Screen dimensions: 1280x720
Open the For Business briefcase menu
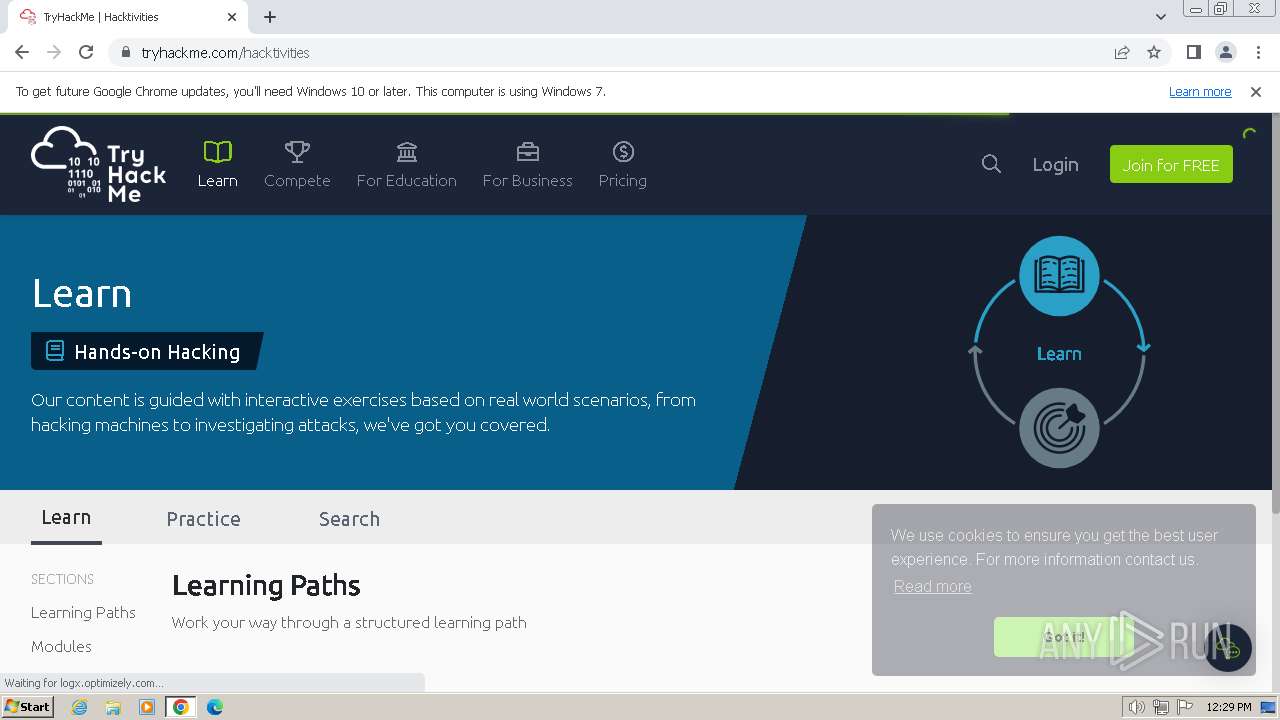click(x=527, y=164)
